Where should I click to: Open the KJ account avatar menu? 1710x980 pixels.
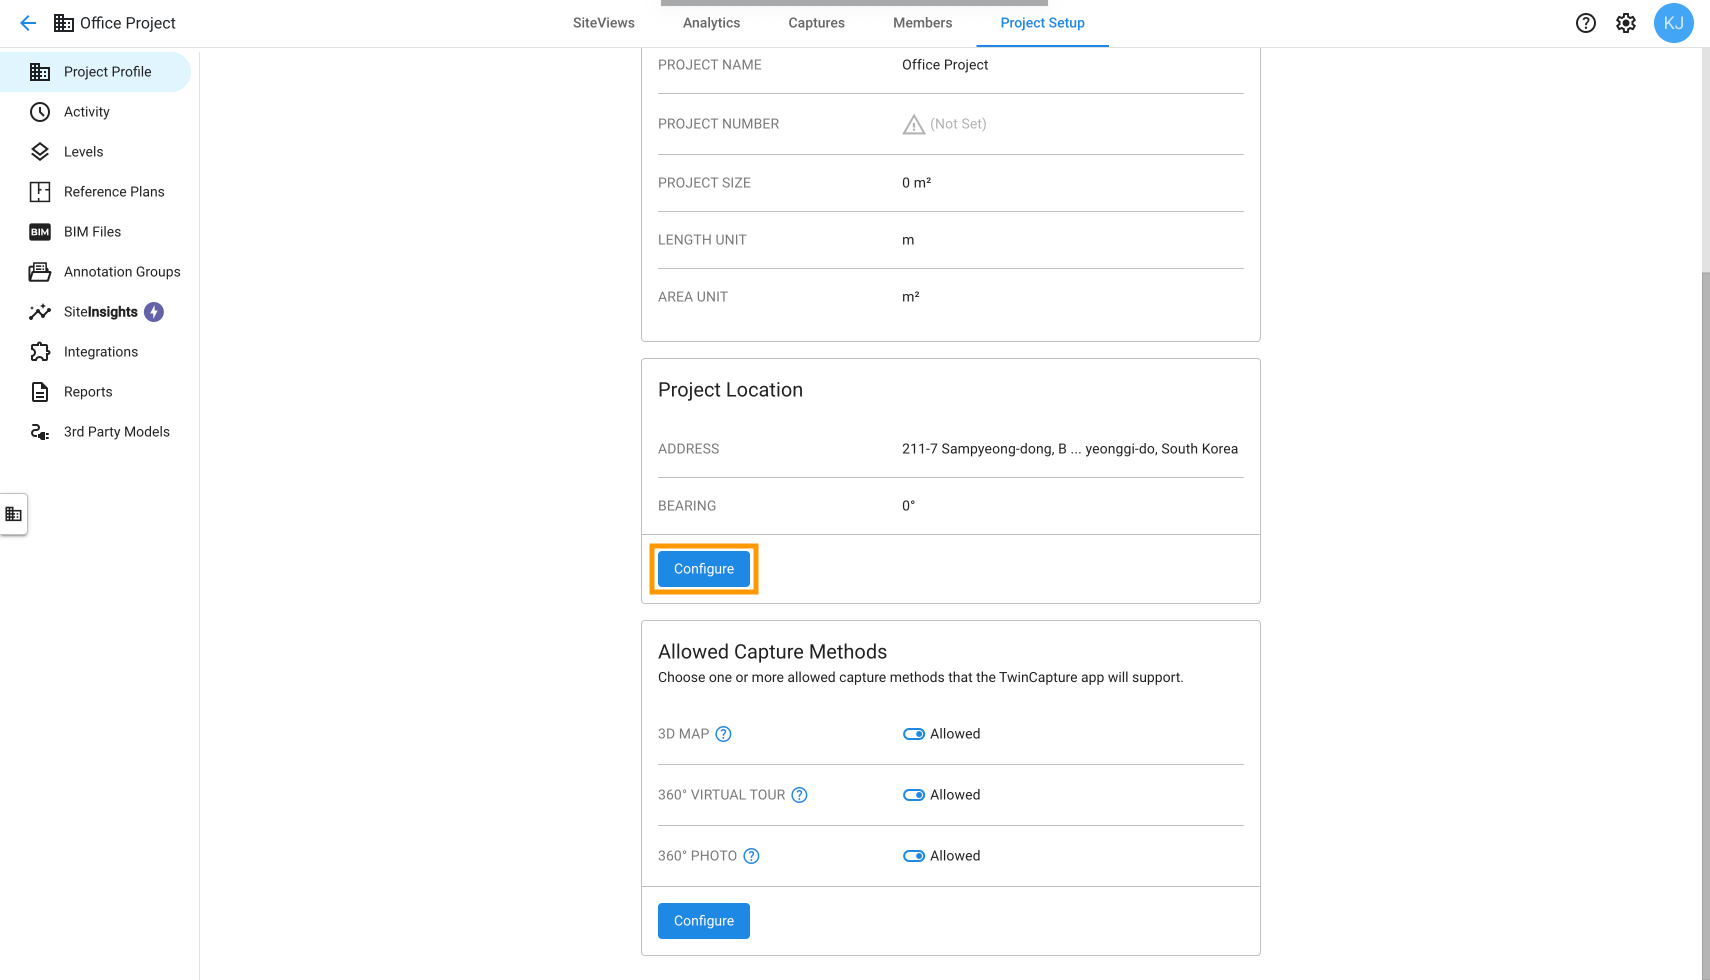click(x=1674, y=22)
